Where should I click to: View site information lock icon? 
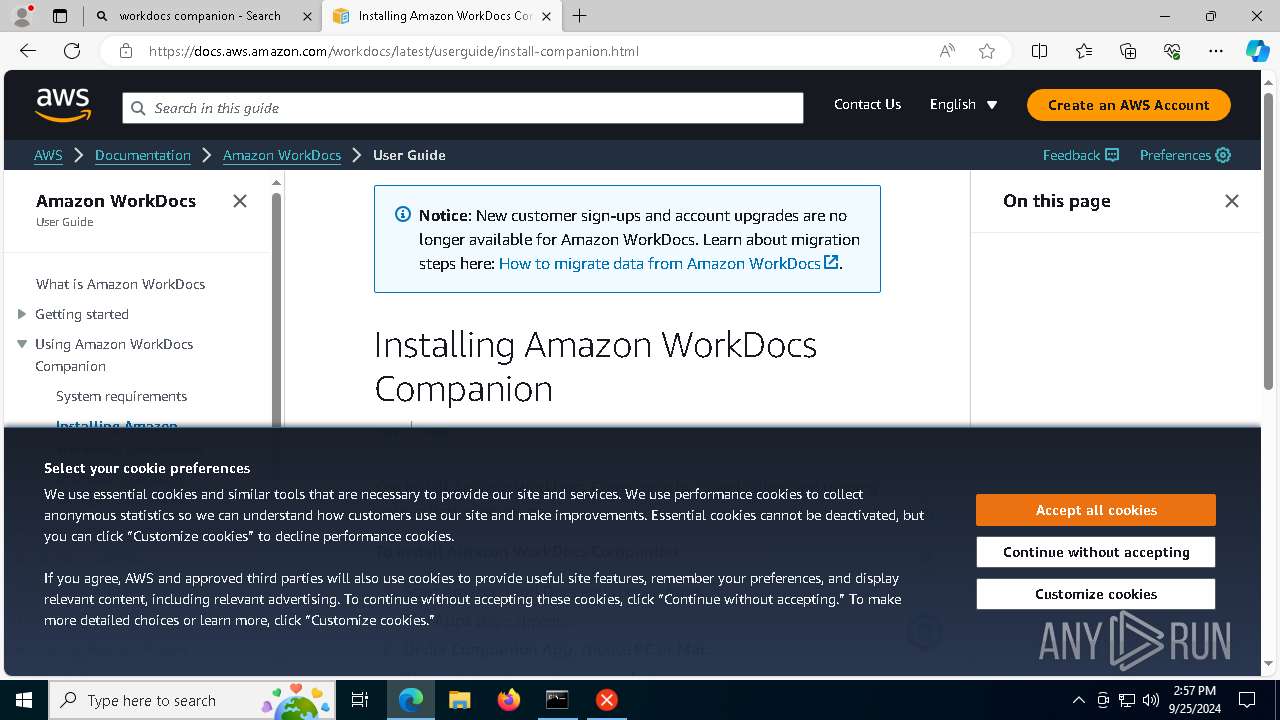(x=125, y=51)
